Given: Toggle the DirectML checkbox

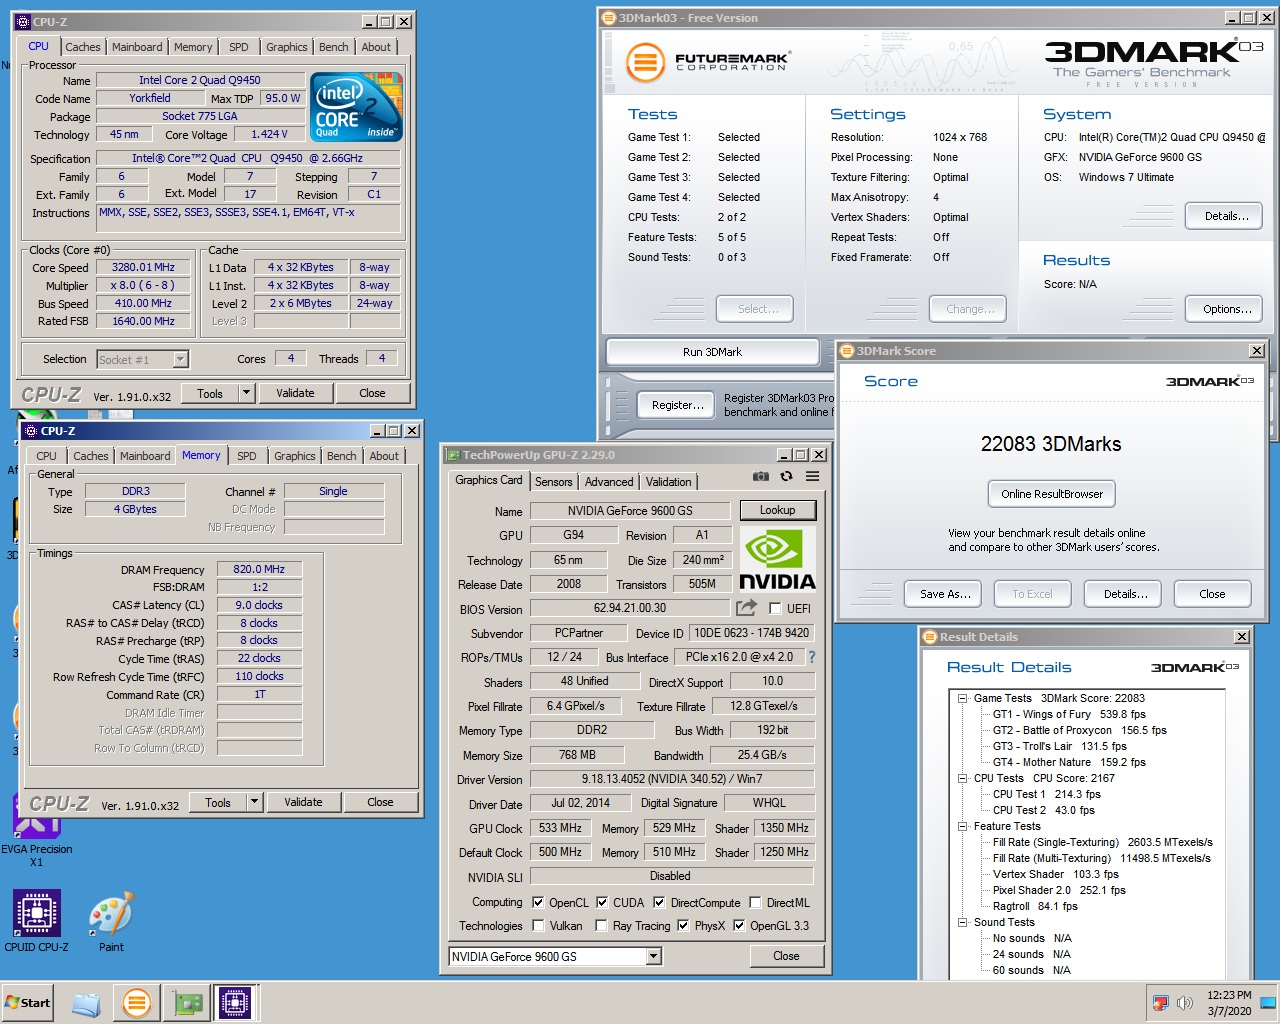Looking at the screenshot, I should coord(755,902).
